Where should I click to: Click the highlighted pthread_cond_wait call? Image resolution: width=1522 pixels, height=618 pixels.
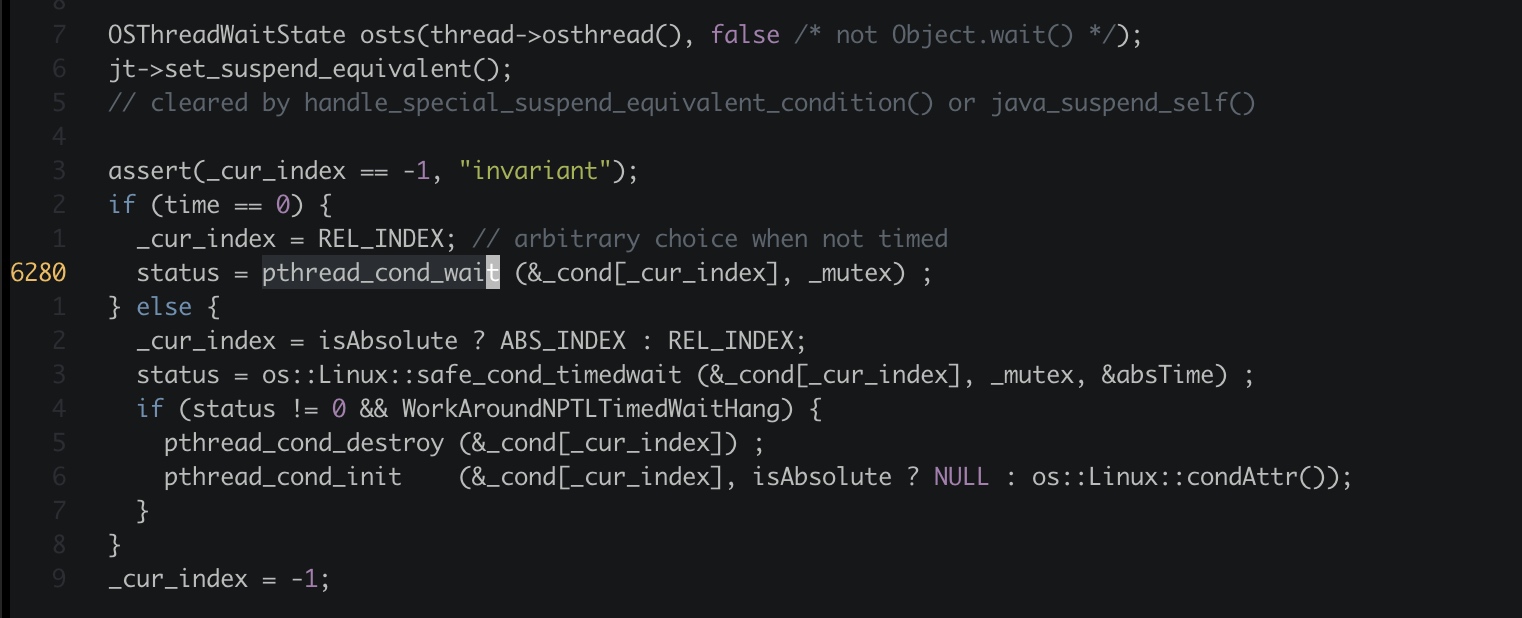pyautogui.click(x=380, y=273)
